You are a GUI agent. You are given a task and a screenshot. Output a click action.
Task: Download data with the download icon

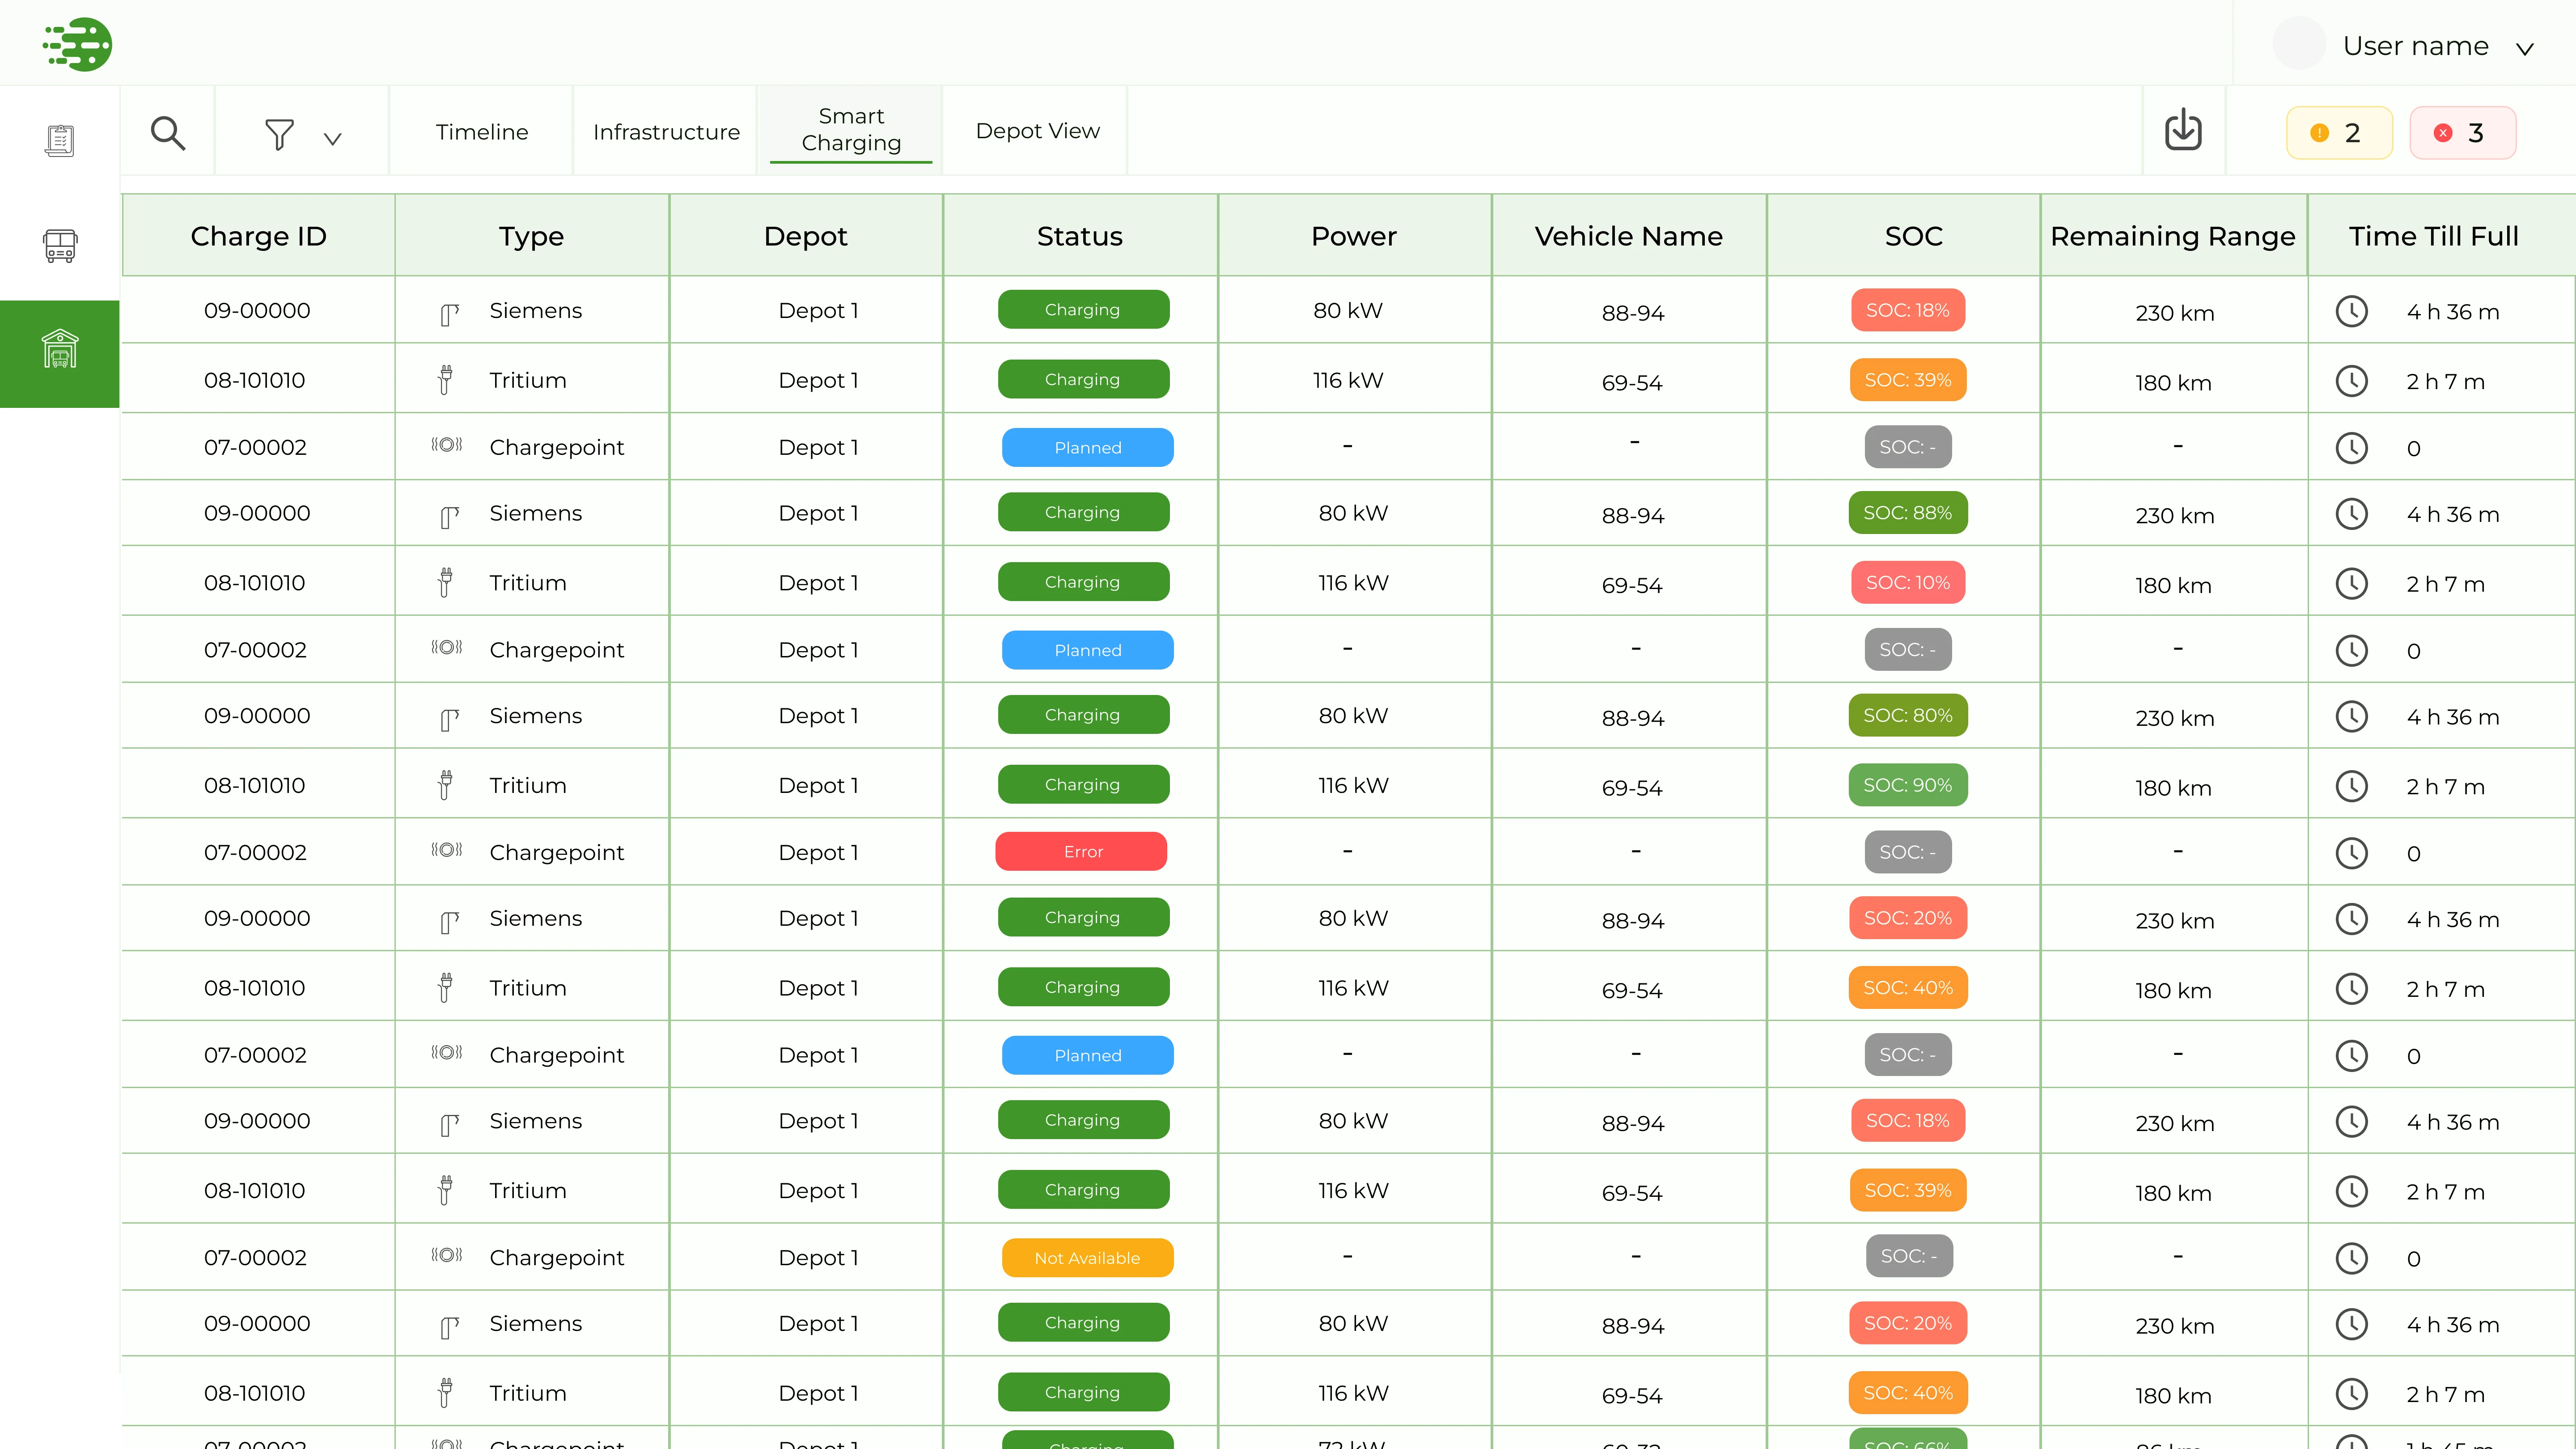point(2183,131)
